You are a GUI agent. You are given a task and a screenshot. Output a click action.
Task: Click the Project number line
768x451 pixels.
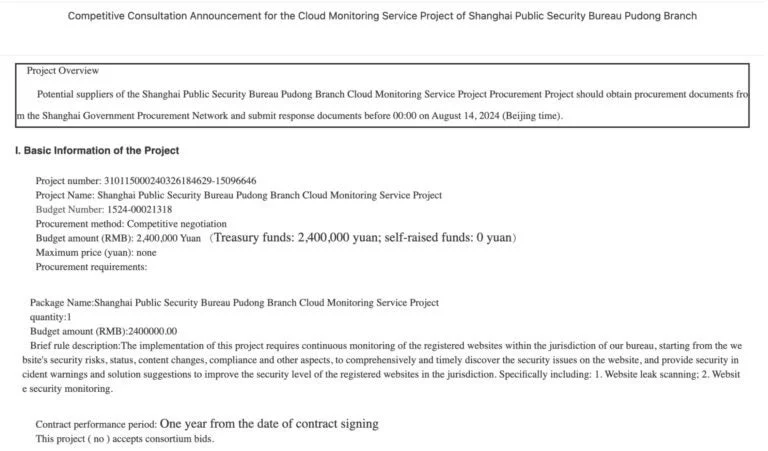point(145,181)
